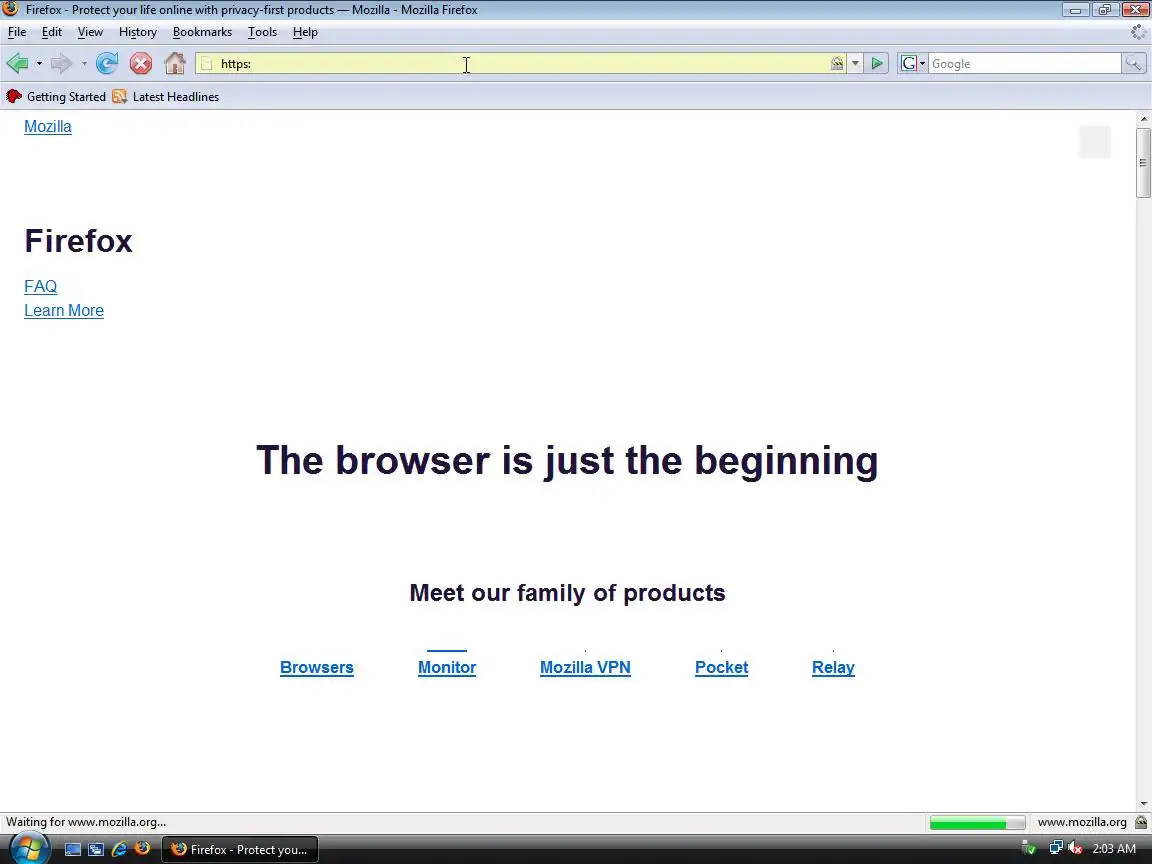Click the status bar padlock icon
The image size is (1152, 864).
point(1141,822)
